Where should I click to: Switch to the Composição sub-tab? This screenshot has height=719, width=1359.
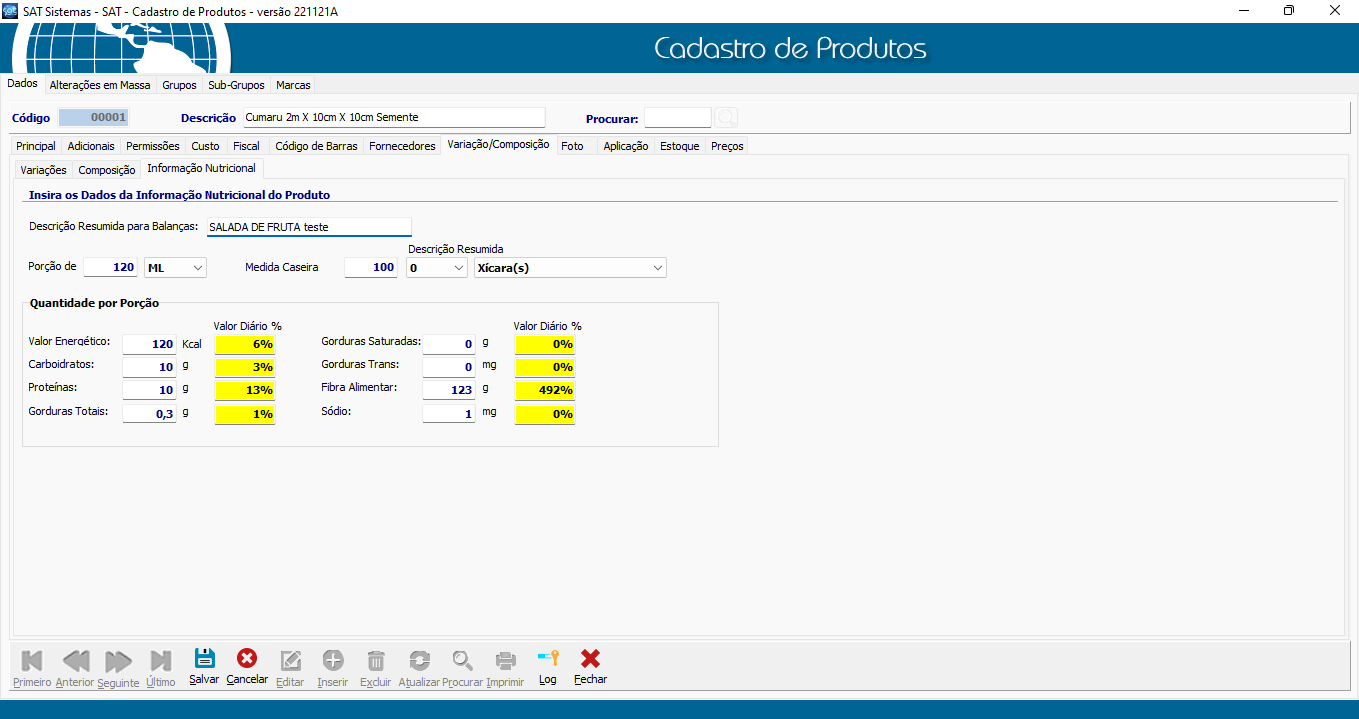(107, 170)
